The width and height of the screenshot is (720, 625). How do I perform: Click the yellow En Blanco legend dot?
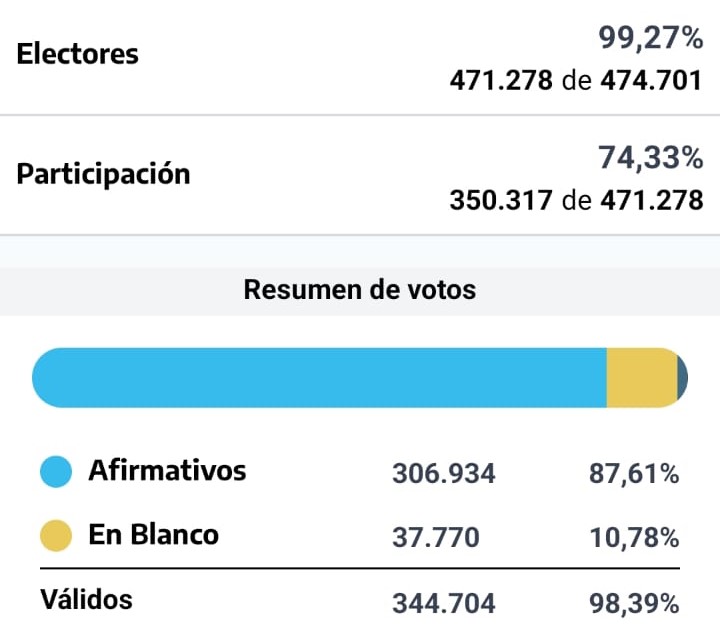[x=56, y=536]
